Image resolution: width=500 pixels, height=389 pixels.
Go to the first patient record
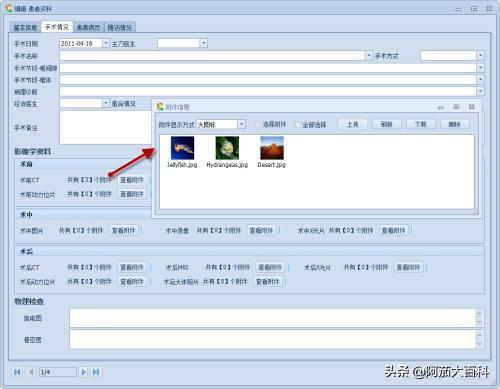point(17,372)
